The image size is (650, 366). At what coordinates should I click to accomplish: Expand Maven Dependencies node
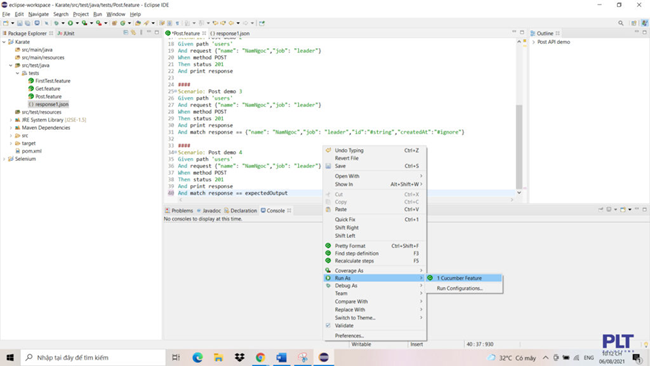pyautogui.click(x=11, y=128)
